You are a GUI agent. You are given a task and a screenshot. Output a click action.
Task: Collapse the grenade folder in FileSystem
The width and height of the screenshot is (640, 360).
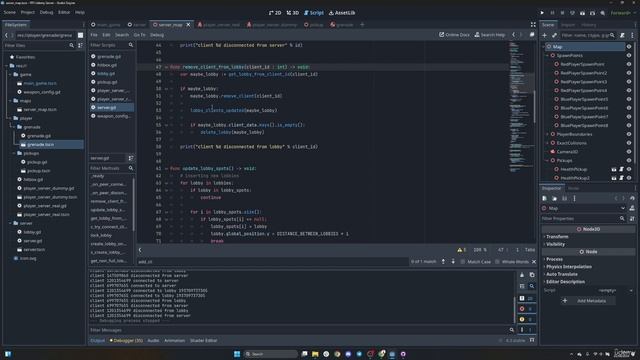pyautogui.click(x=14, y=127)
